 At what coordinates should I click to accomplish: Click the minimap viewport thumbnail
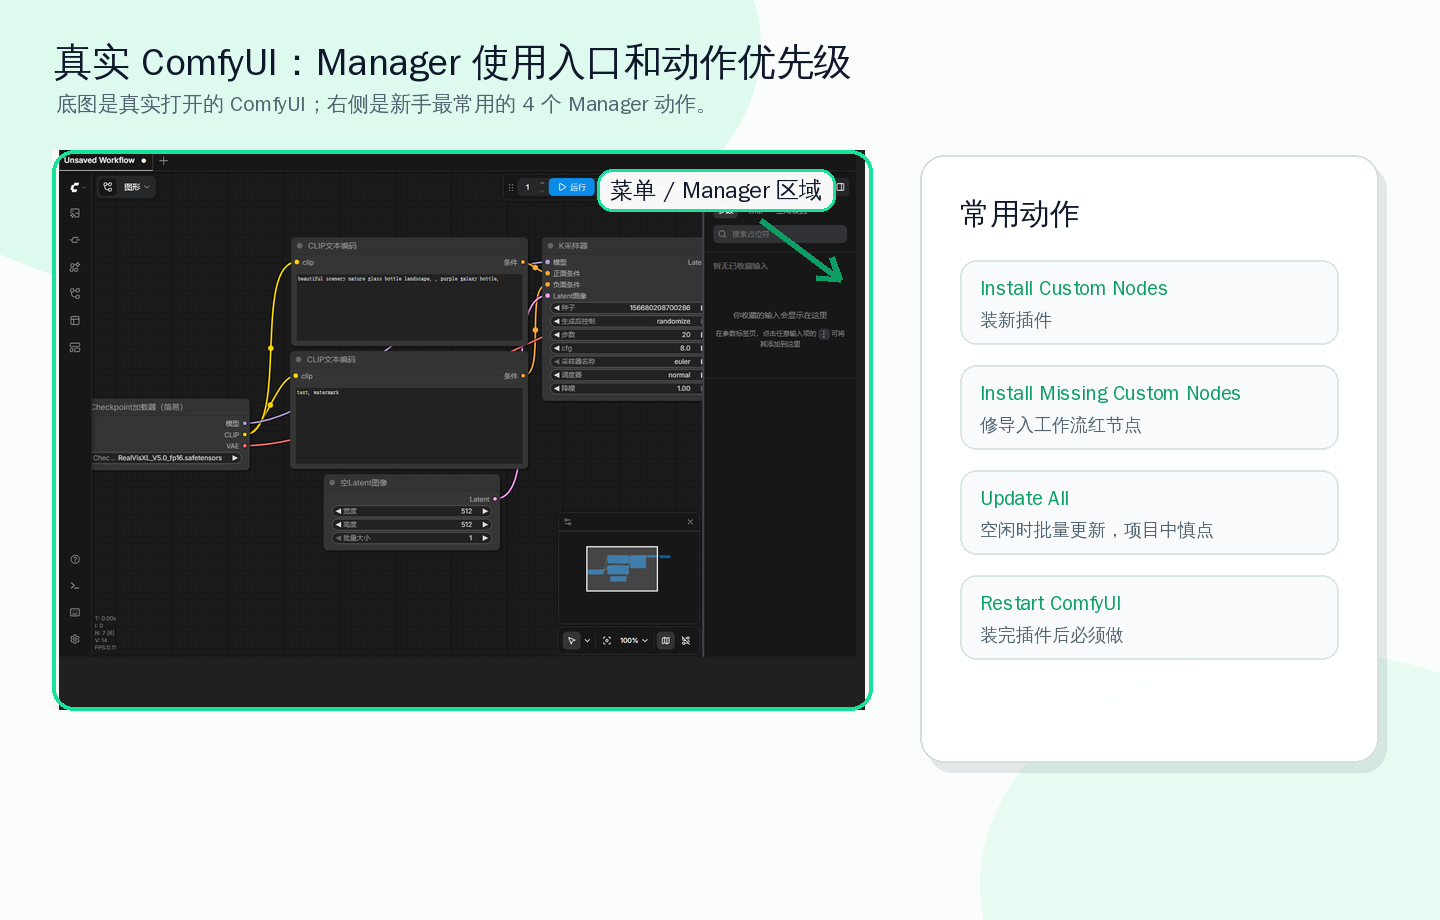(622, 569)
